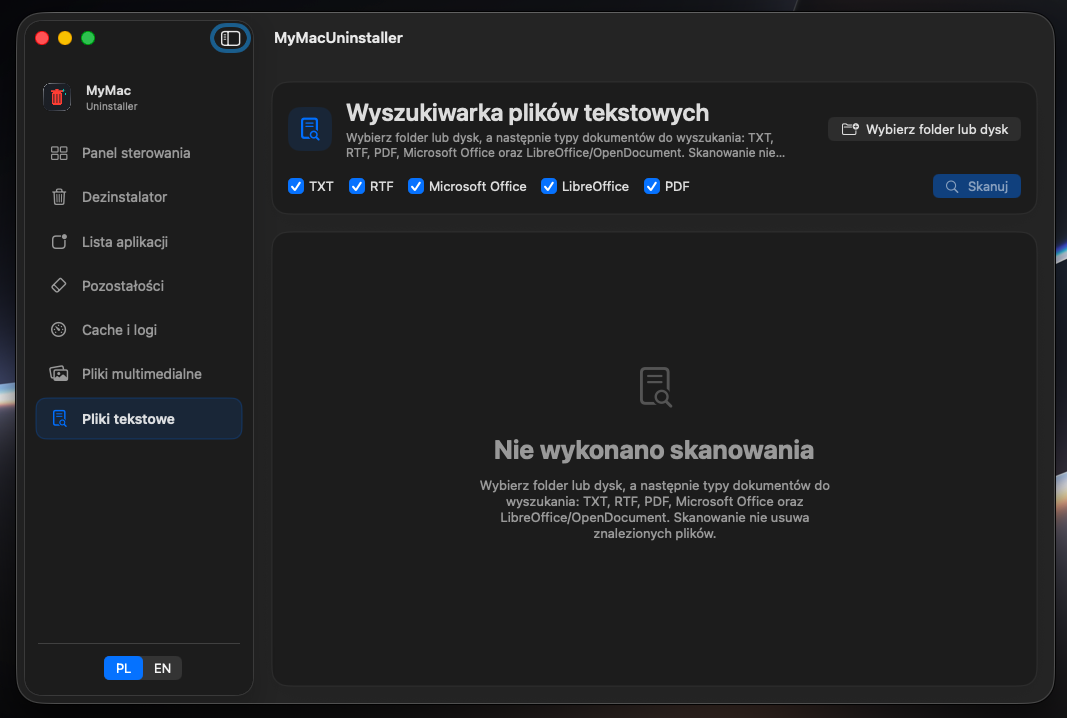Click the Pozostałości eraser icon
Viewport: 1067px width, 718px height.
click(x=59, y=286)
